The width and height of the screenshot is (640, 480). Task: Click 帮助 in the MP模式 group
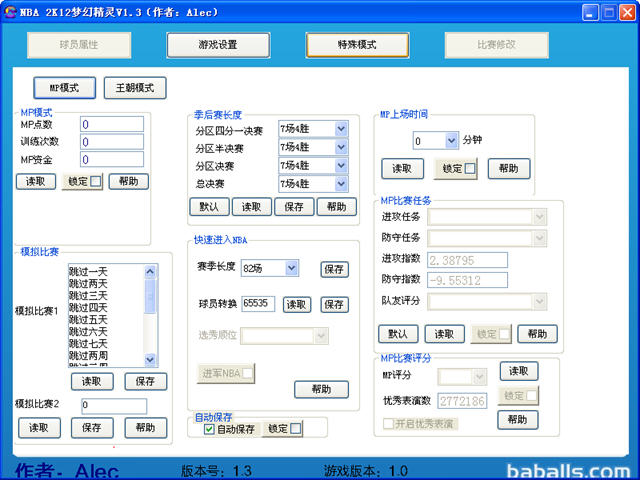click(x=129, y=182)
